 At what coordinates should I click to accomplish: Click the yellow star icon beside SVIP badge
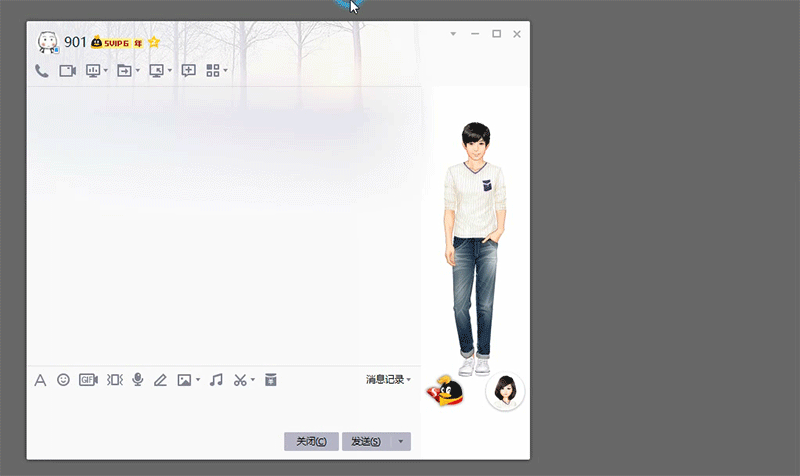(154, 43)
